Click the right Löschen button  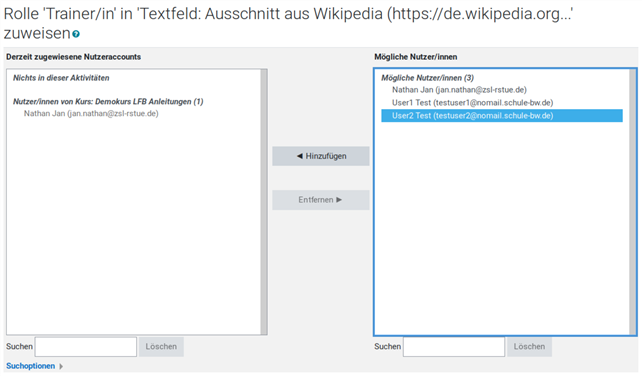[529, 347]
